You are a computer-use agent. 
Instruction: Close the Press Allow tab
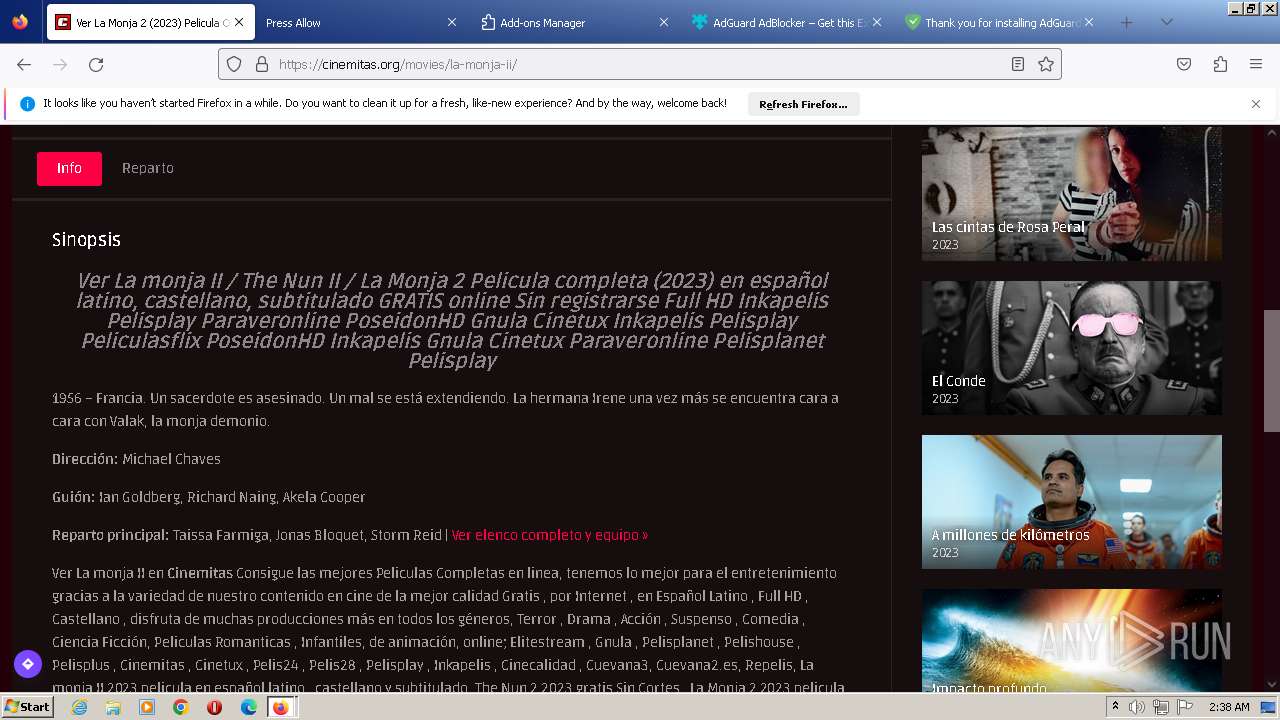(451, 22)
